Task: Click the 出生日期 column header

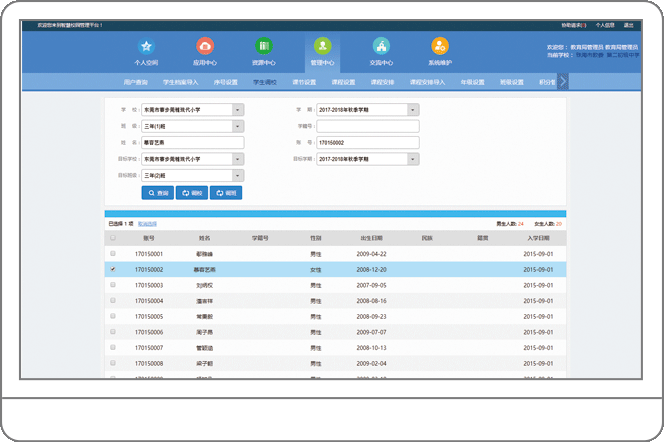Action: click(371, 238)
